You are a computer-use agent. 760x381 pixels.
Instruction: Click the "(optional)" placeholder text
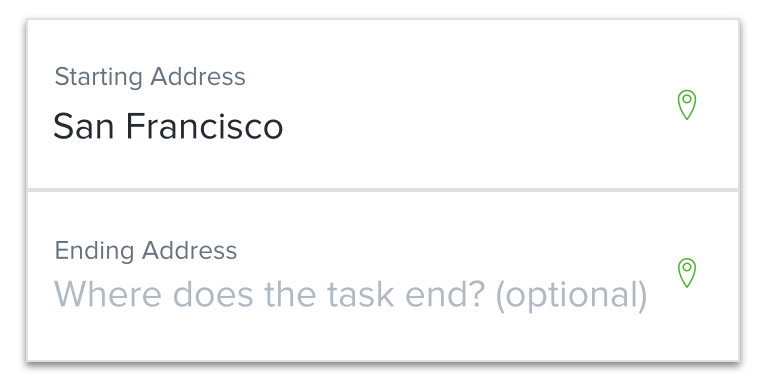pos(571,295)
